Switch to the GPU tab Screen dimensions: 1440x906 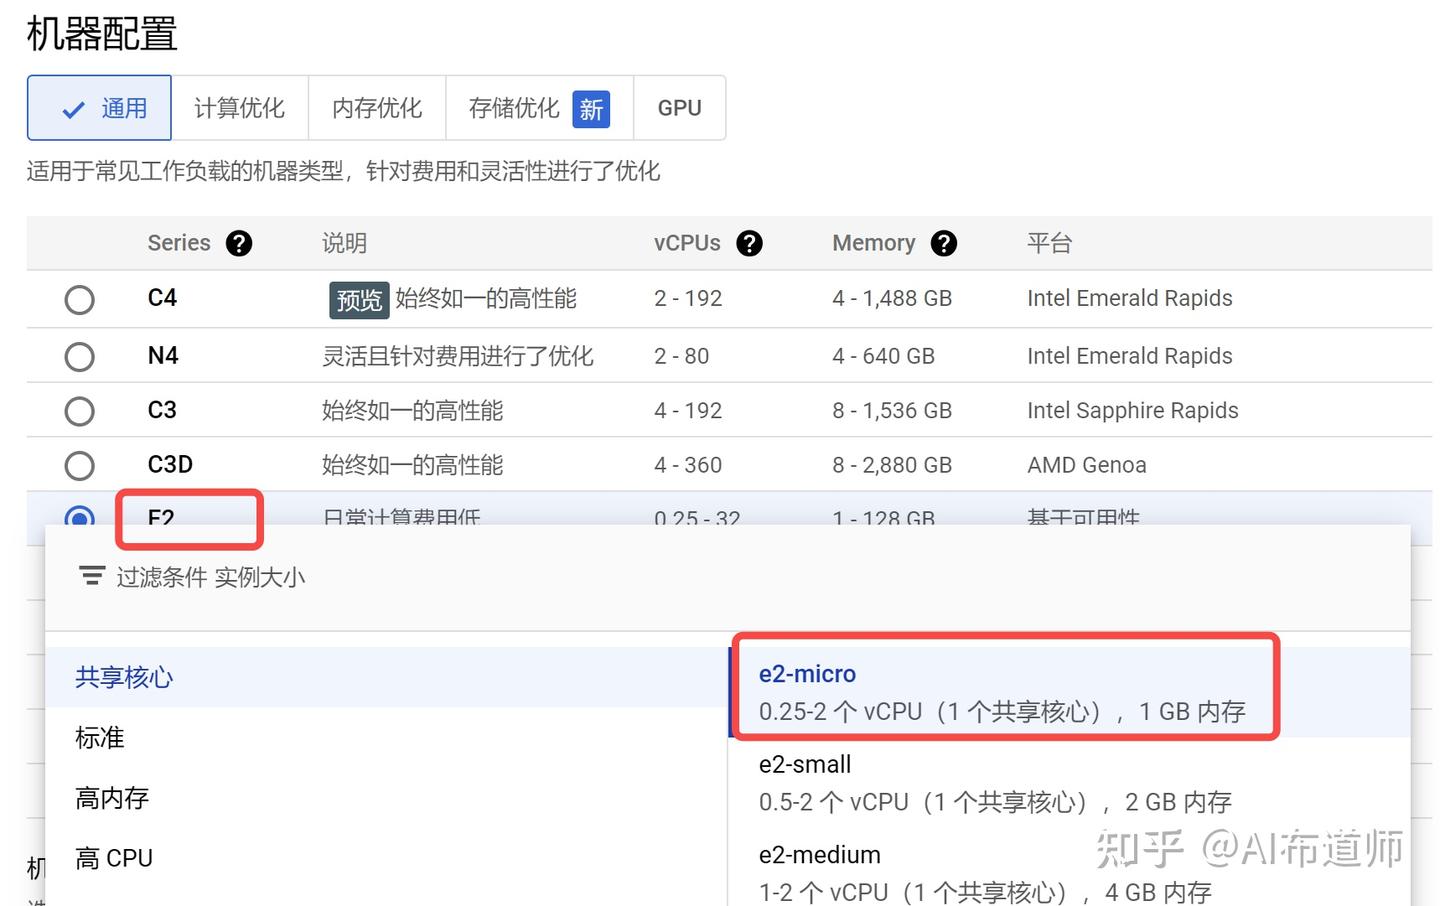pos(680,108)
